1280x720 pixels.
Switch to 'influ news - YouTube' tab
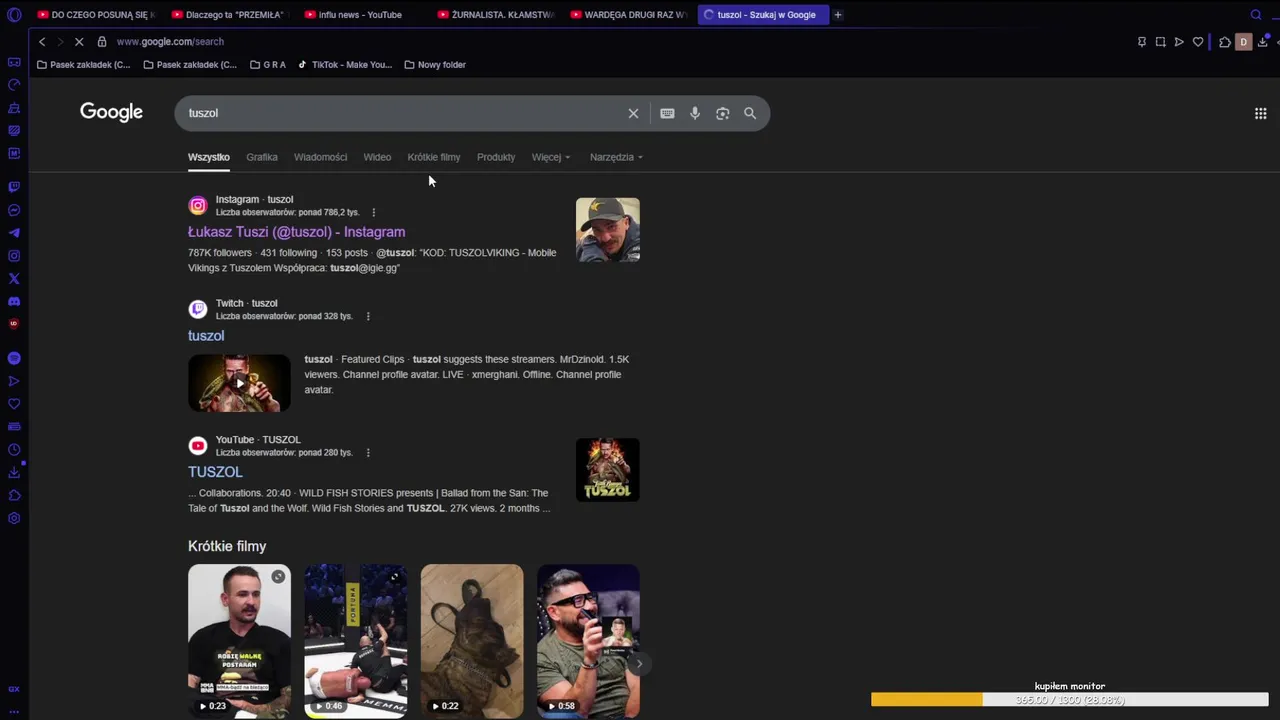tap(361, 15)
